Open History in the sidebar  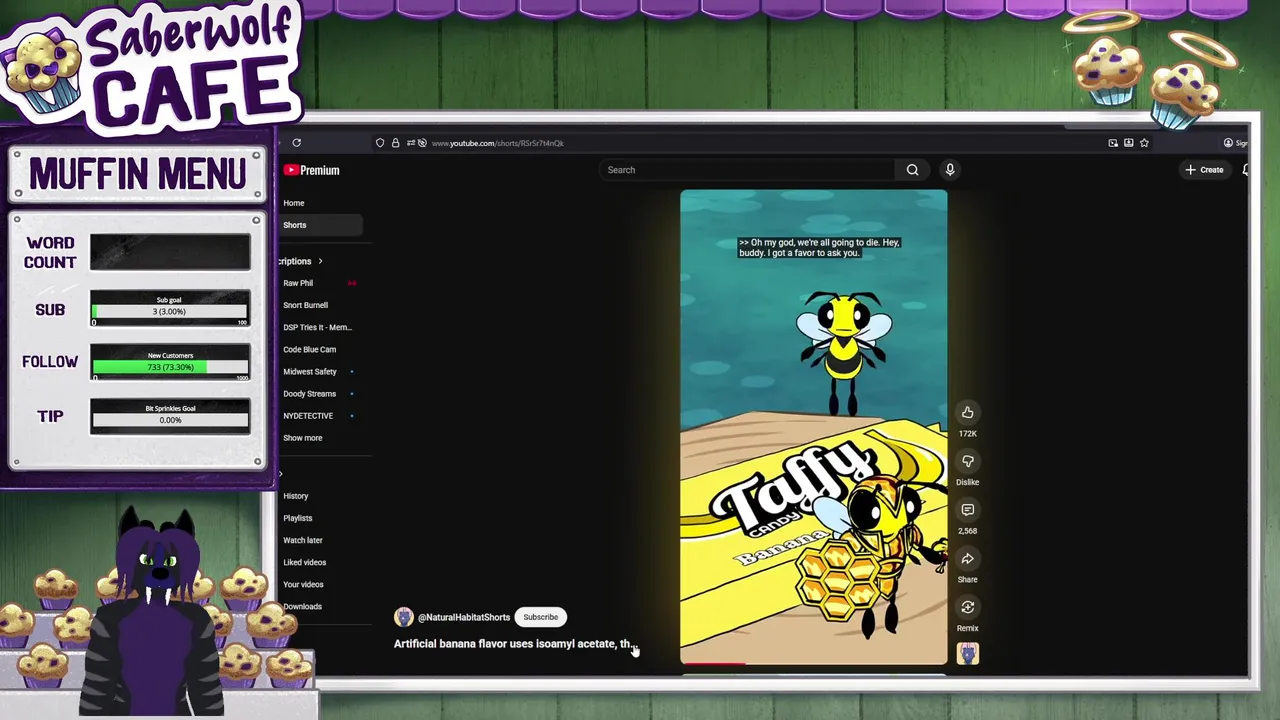tap(295, 496)
